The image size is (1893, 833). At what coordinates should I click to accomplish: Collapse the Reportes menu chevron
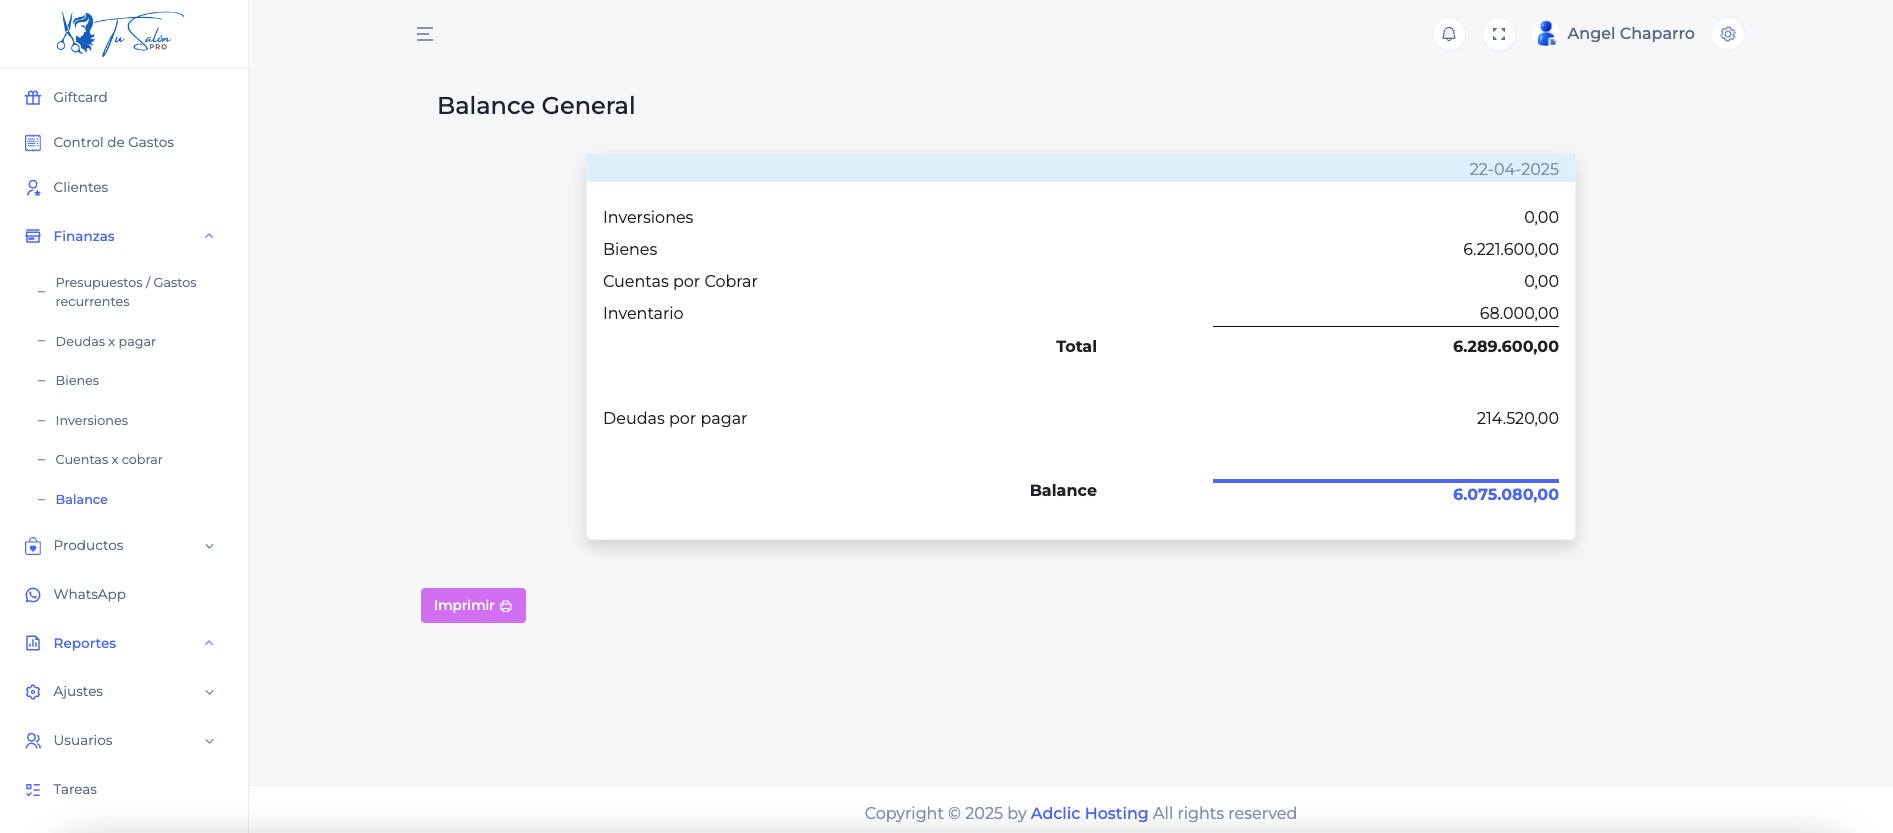coord(209,643)
